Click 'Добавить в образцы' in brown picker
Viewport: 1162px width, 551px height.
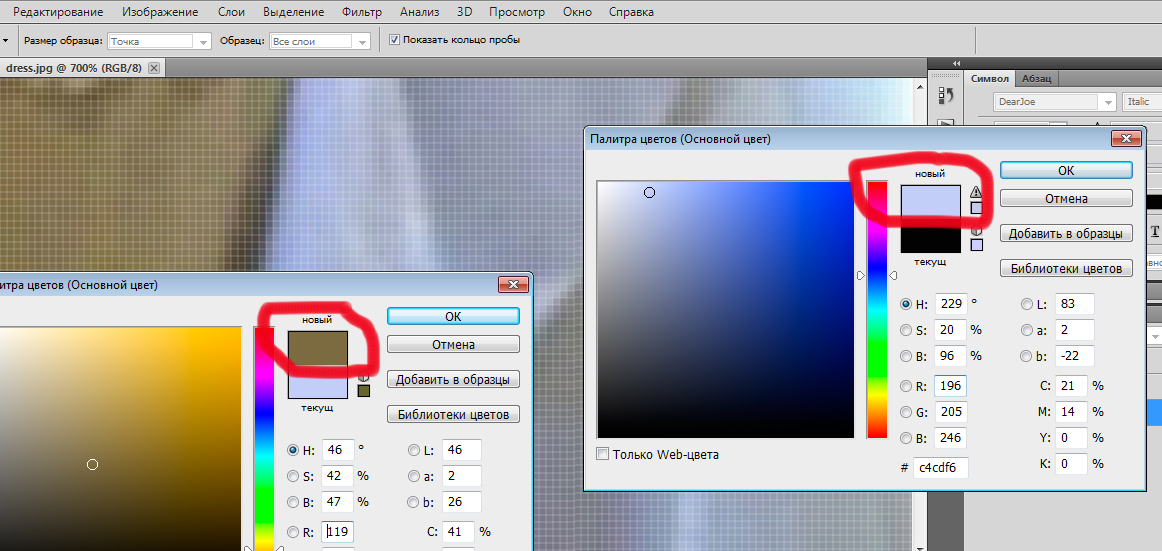coord(453,379)
